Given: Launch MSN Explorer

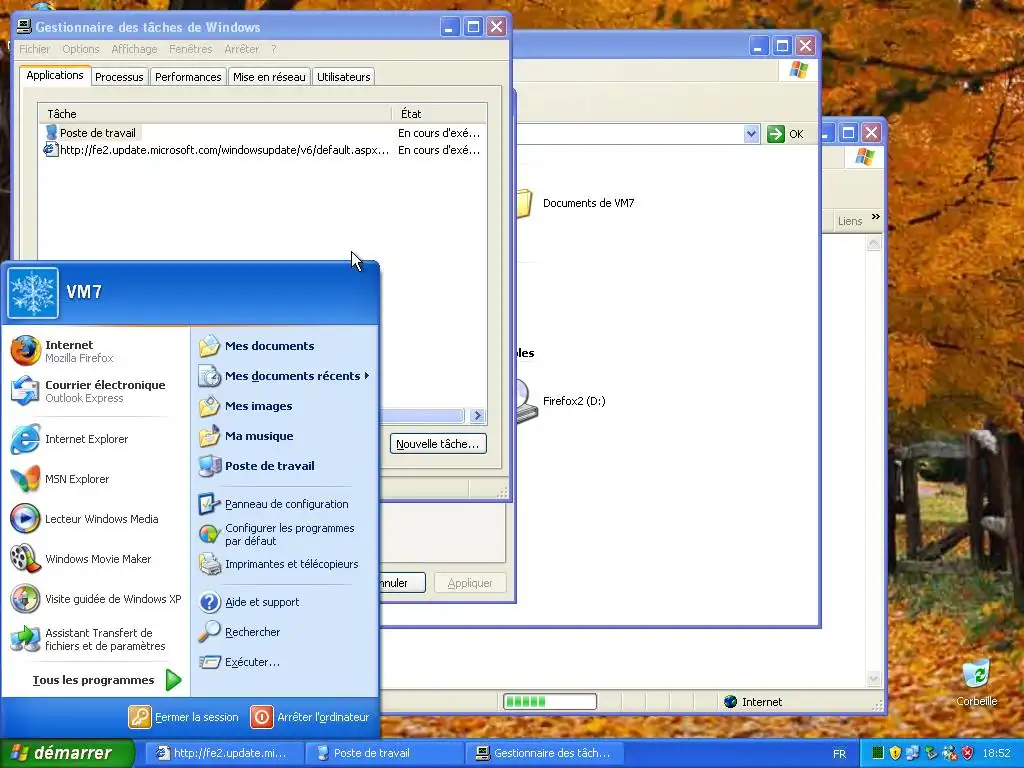Looking at the screenshot, I should [95, 479].
